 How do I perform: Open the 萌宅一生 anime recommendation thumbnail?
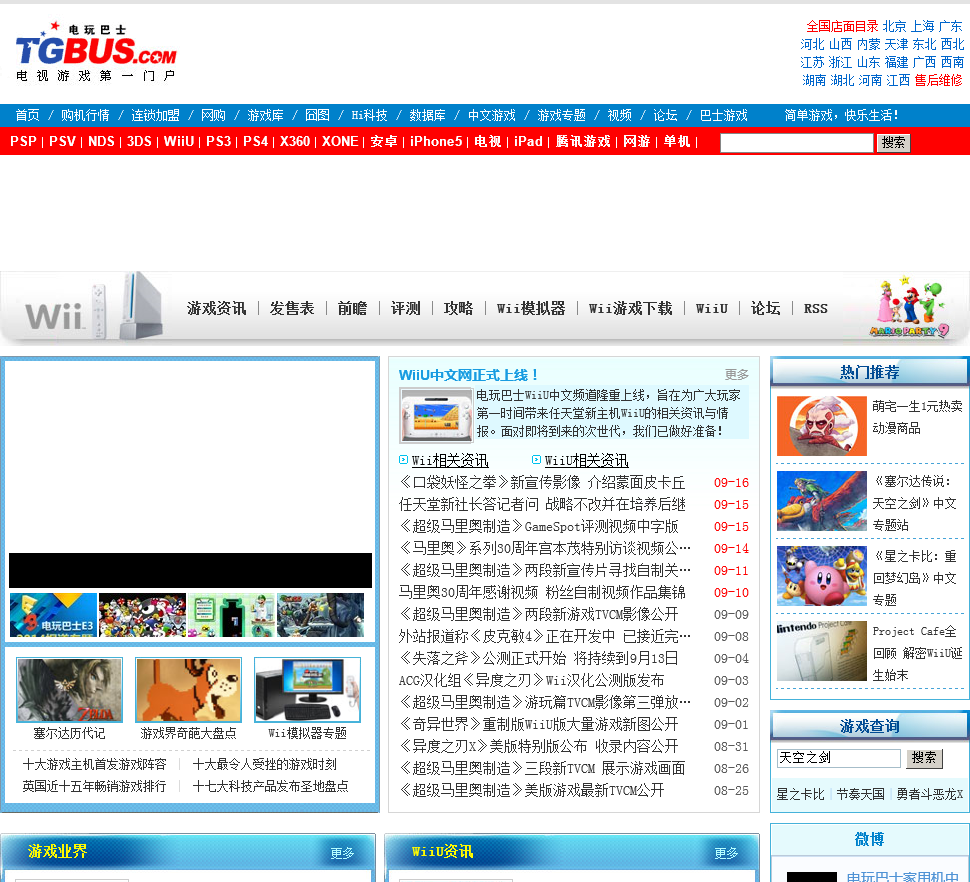click(822, 426)
